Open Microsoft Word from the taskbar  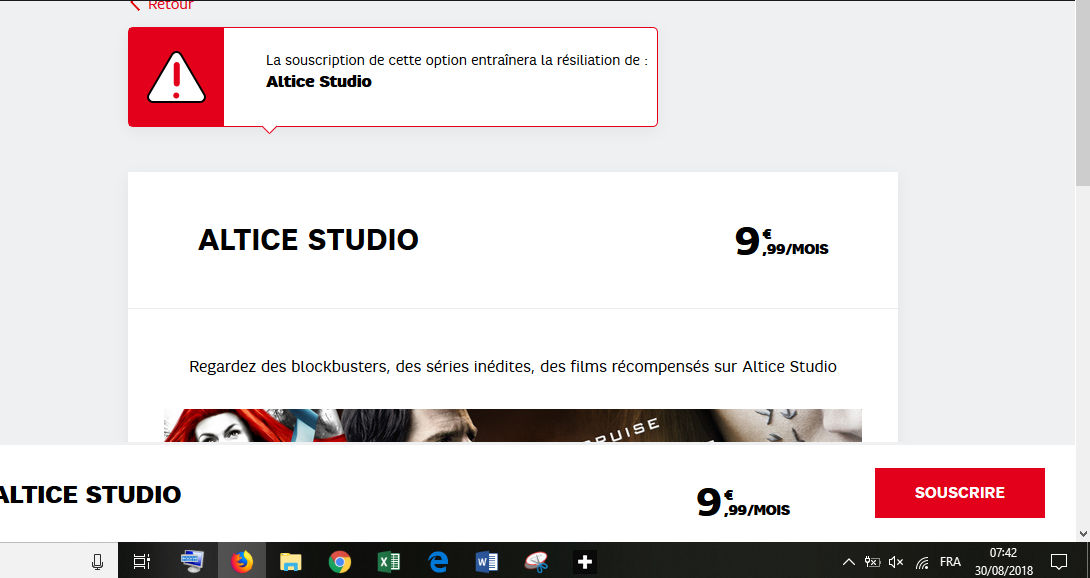click(x=487, y=561)
